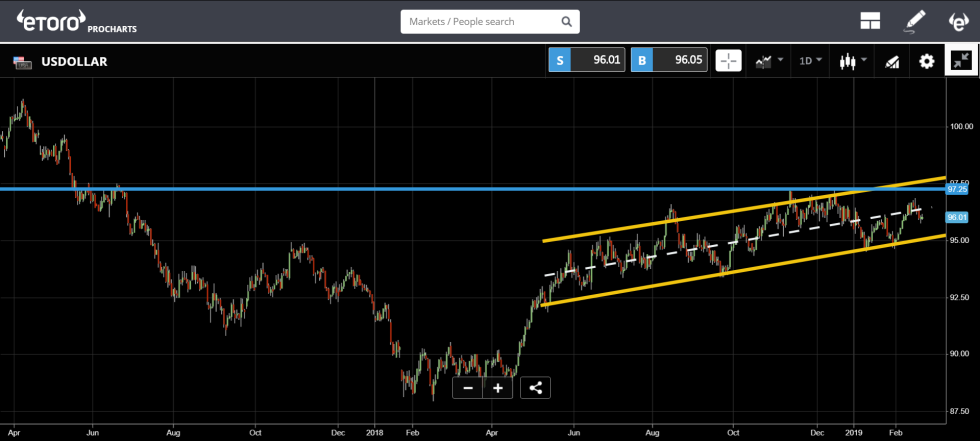Zoom in the chart with plus button
Image resolution: width=980 pixels, height=441 pixels.
coord(497,388)
